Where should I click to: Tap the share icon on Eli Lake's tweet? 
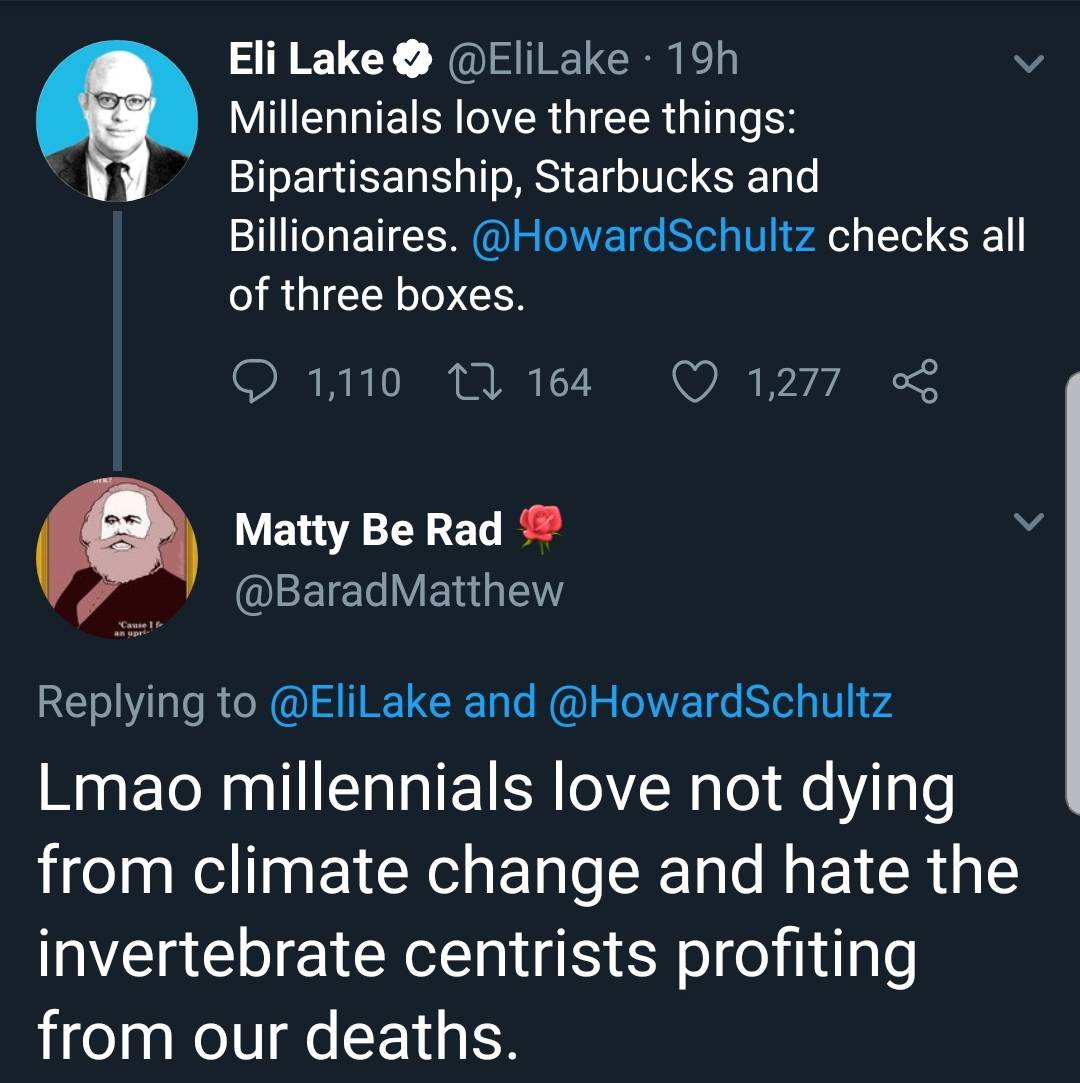[914, 382]
